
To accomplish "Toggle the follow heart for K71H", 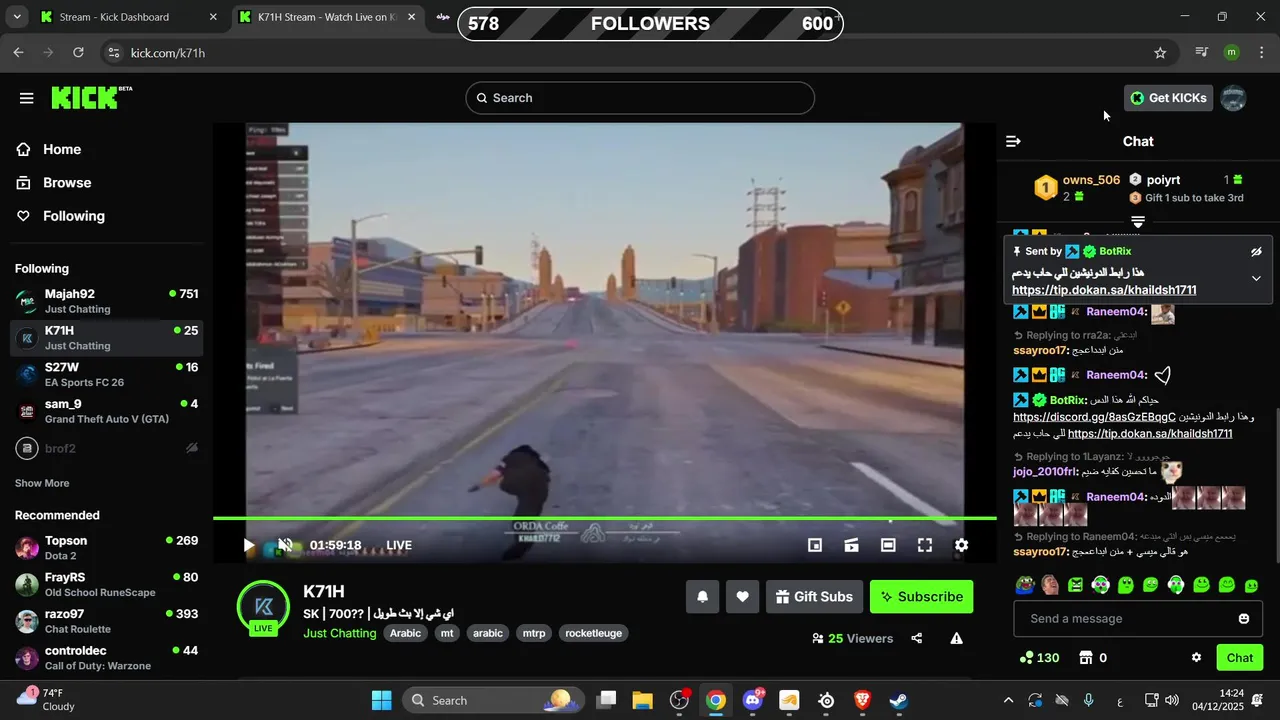I will point(743,597).
